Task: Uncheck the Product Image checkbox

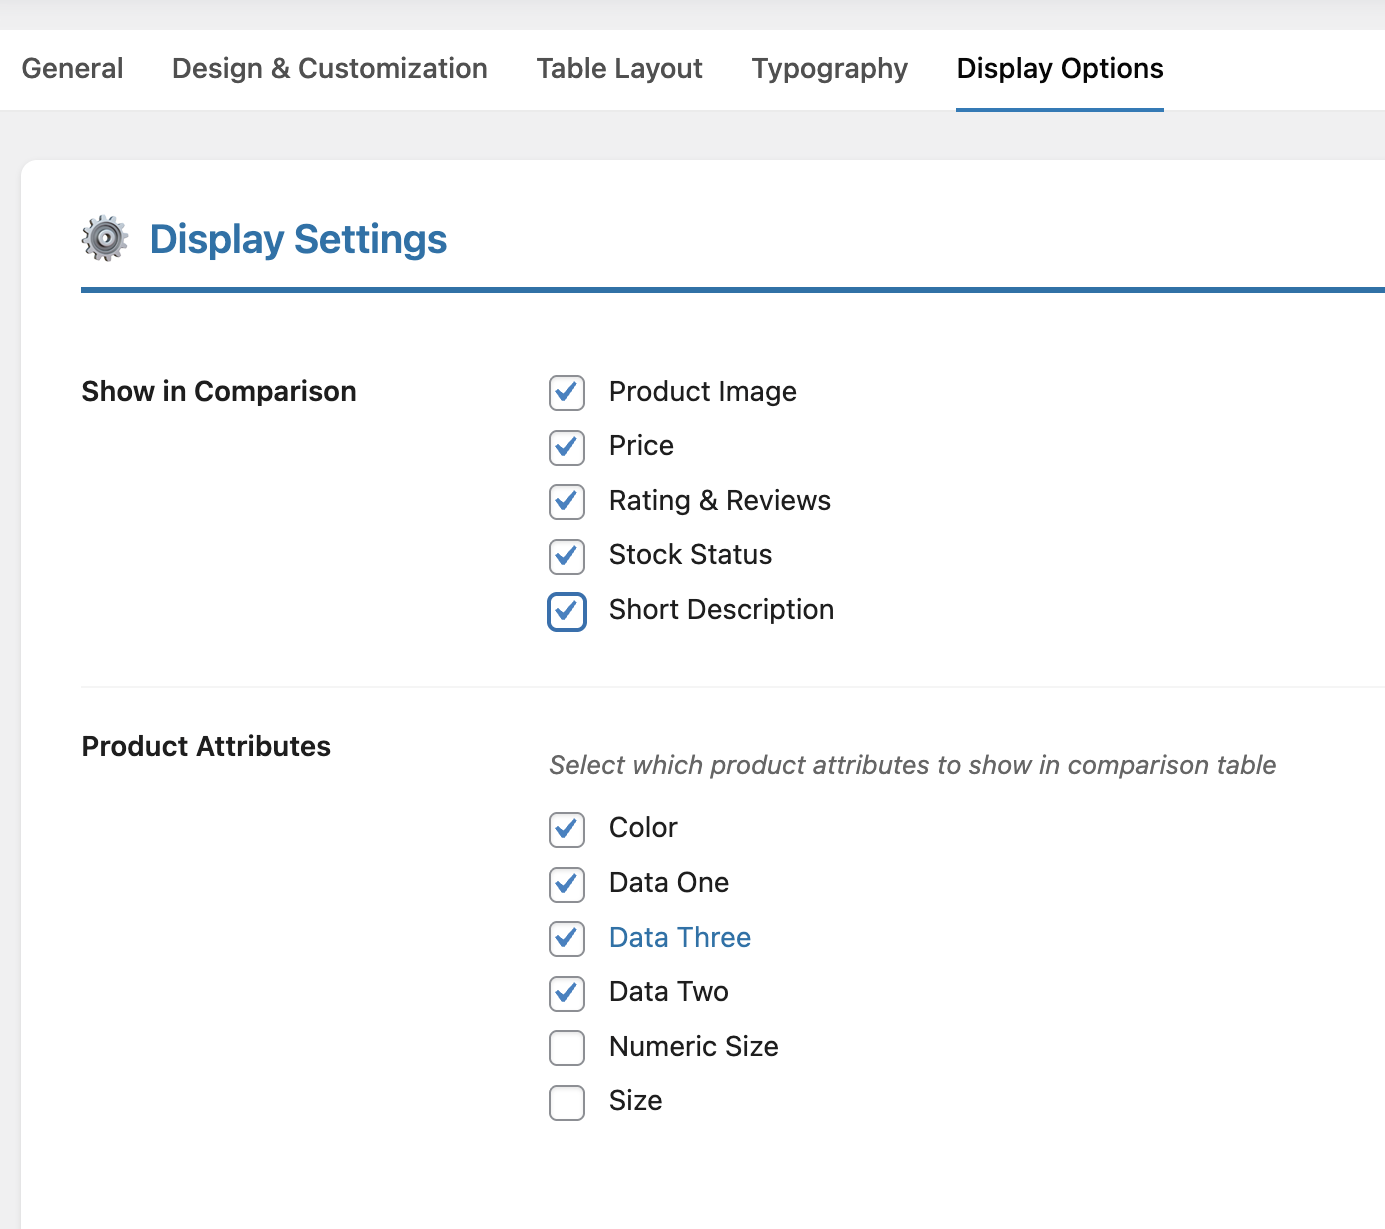Action: [567, 393]
